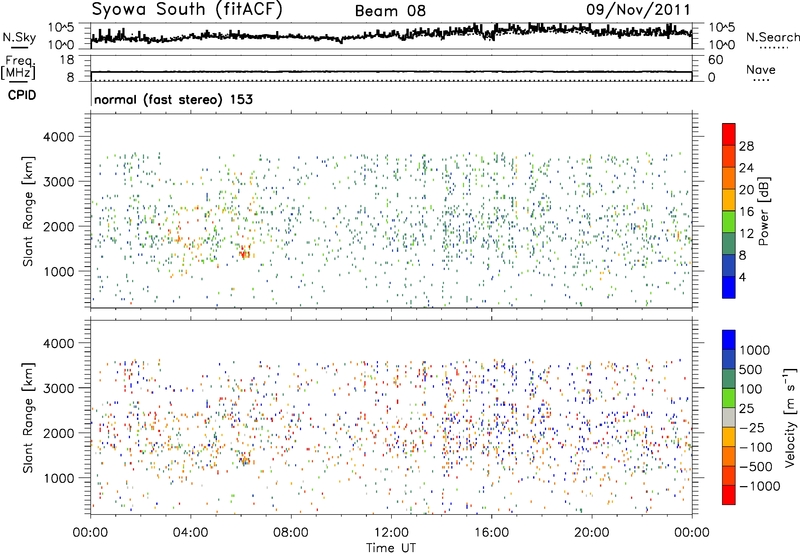This screenshot has width=800, height=554.
Task: Click the 'Beam 08' label
Action: point(390,11)
